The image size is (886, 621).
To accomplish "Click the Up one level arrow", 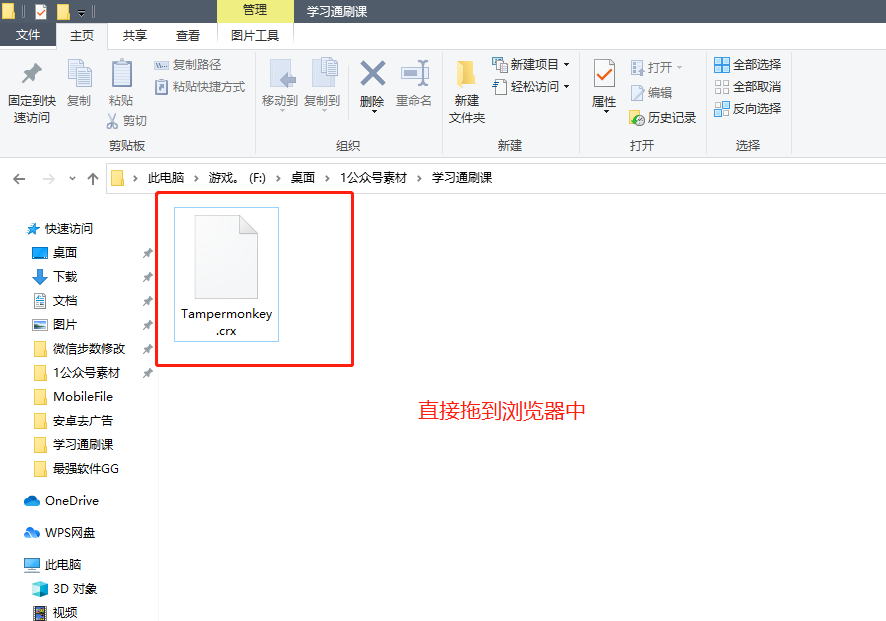I will (93, 179).
